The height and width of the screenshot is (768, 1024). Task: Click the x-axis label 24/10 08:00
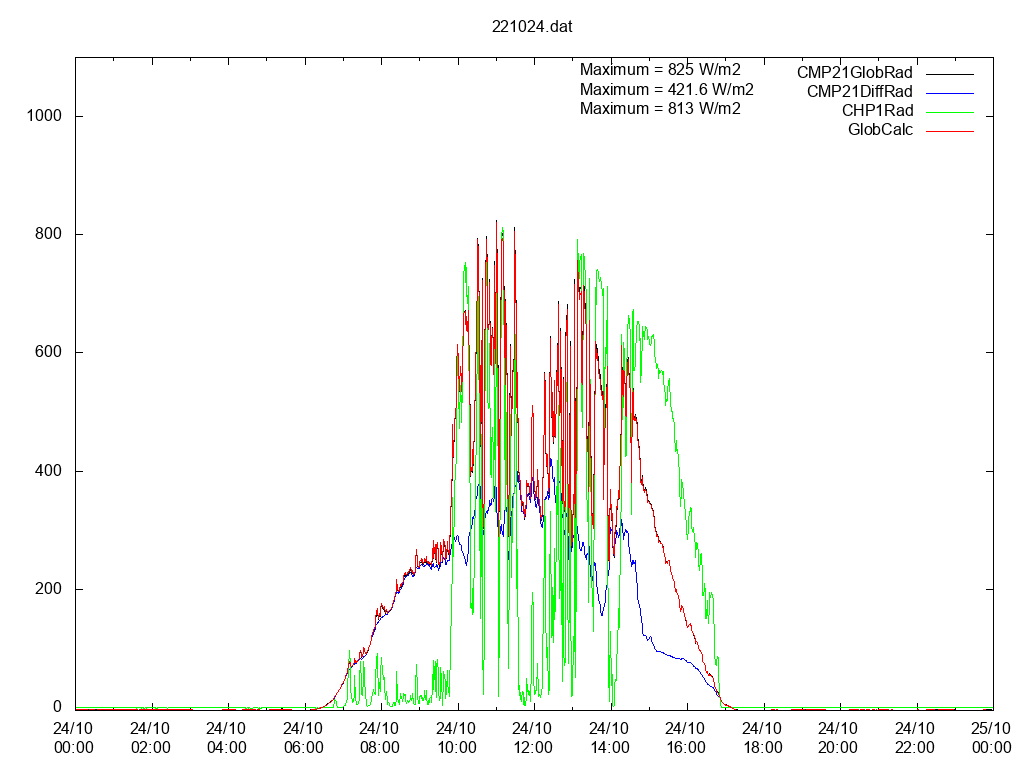click(x=380, y=738)
